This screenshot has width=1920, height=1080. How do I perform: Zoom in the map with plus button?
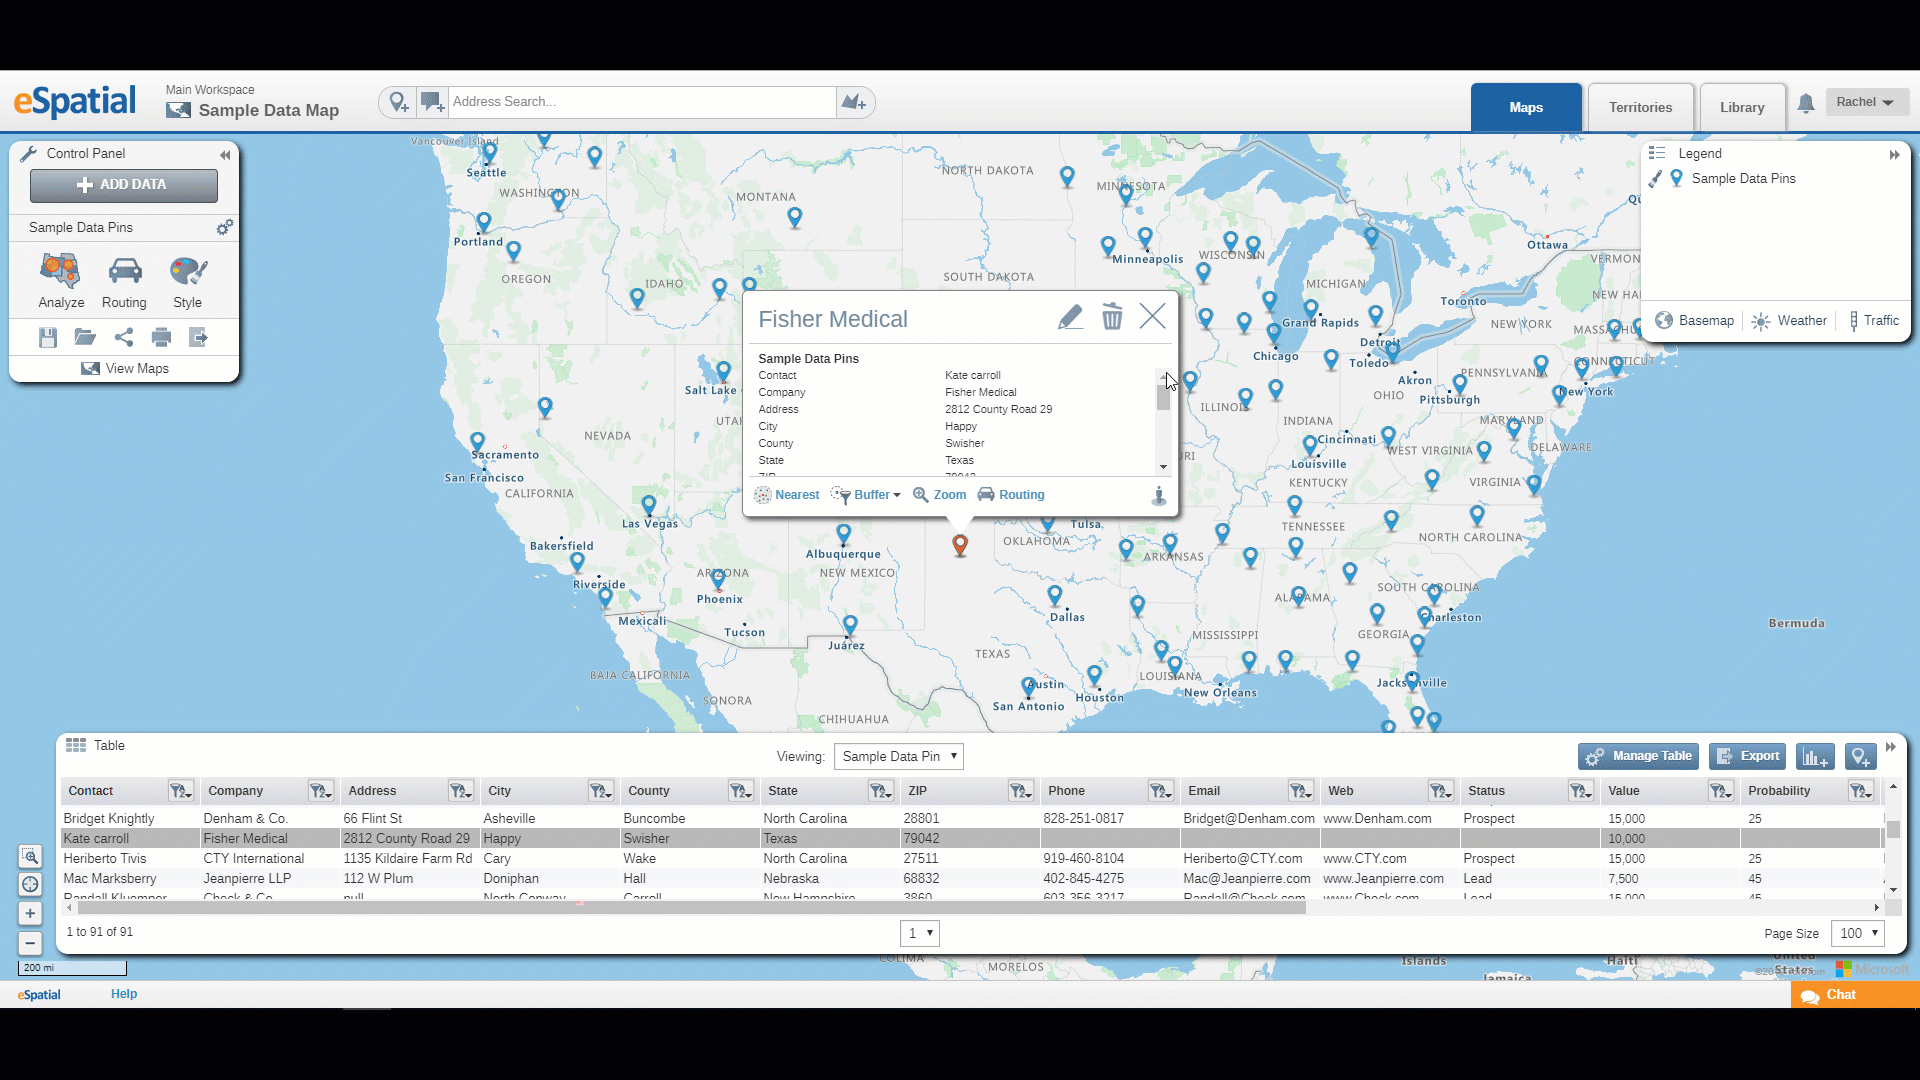click(x=30, y=914)
